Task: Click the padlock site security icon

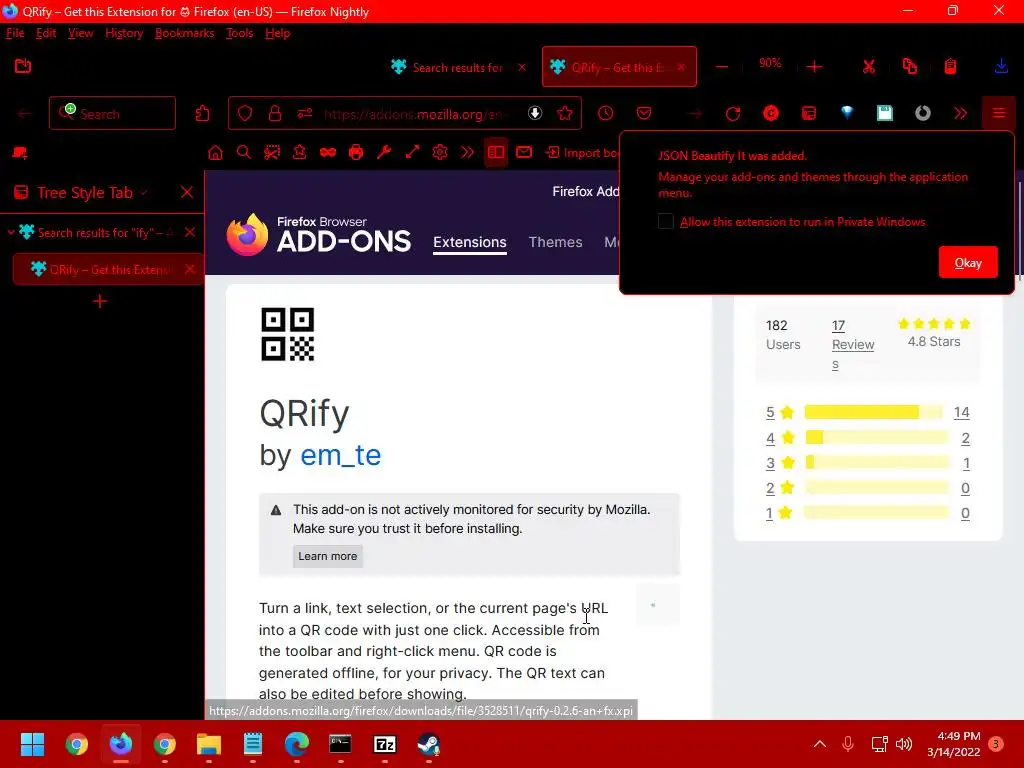Action: (x=275, y=114)
